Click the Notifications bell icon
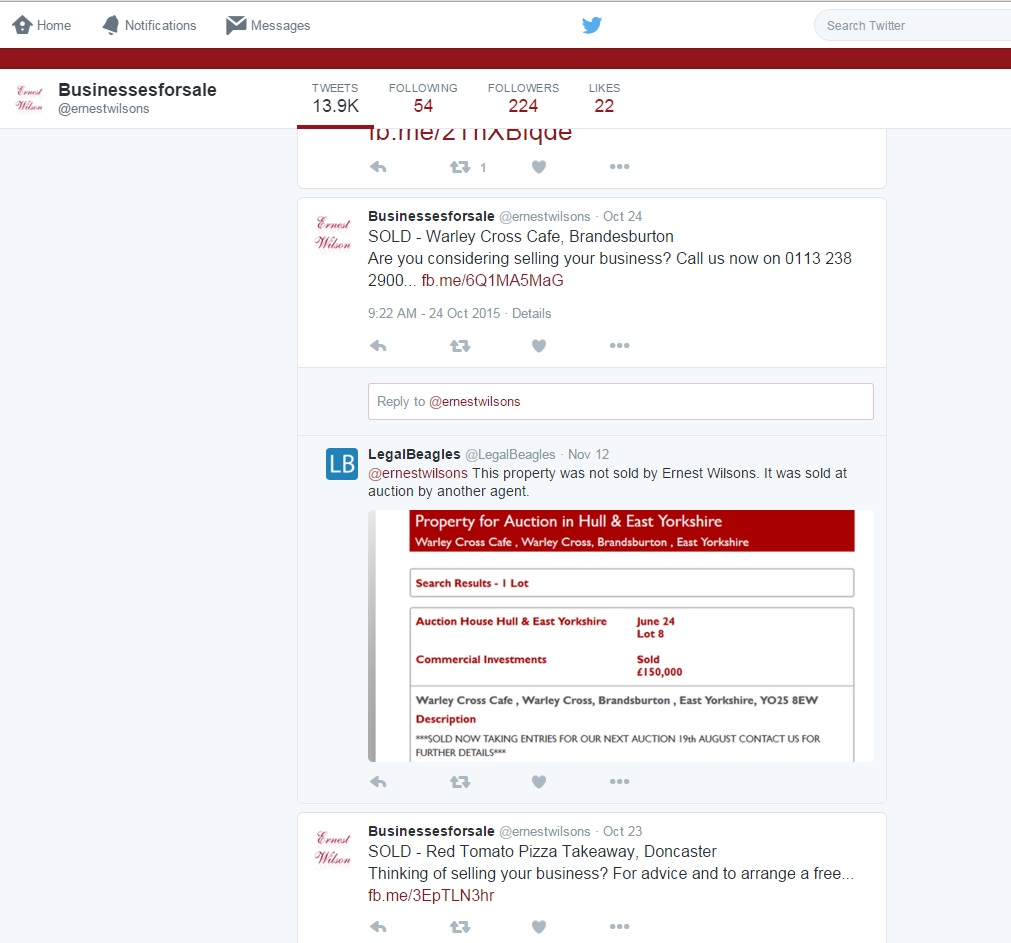Screen dimensions: 1011x943 [111, 25]
